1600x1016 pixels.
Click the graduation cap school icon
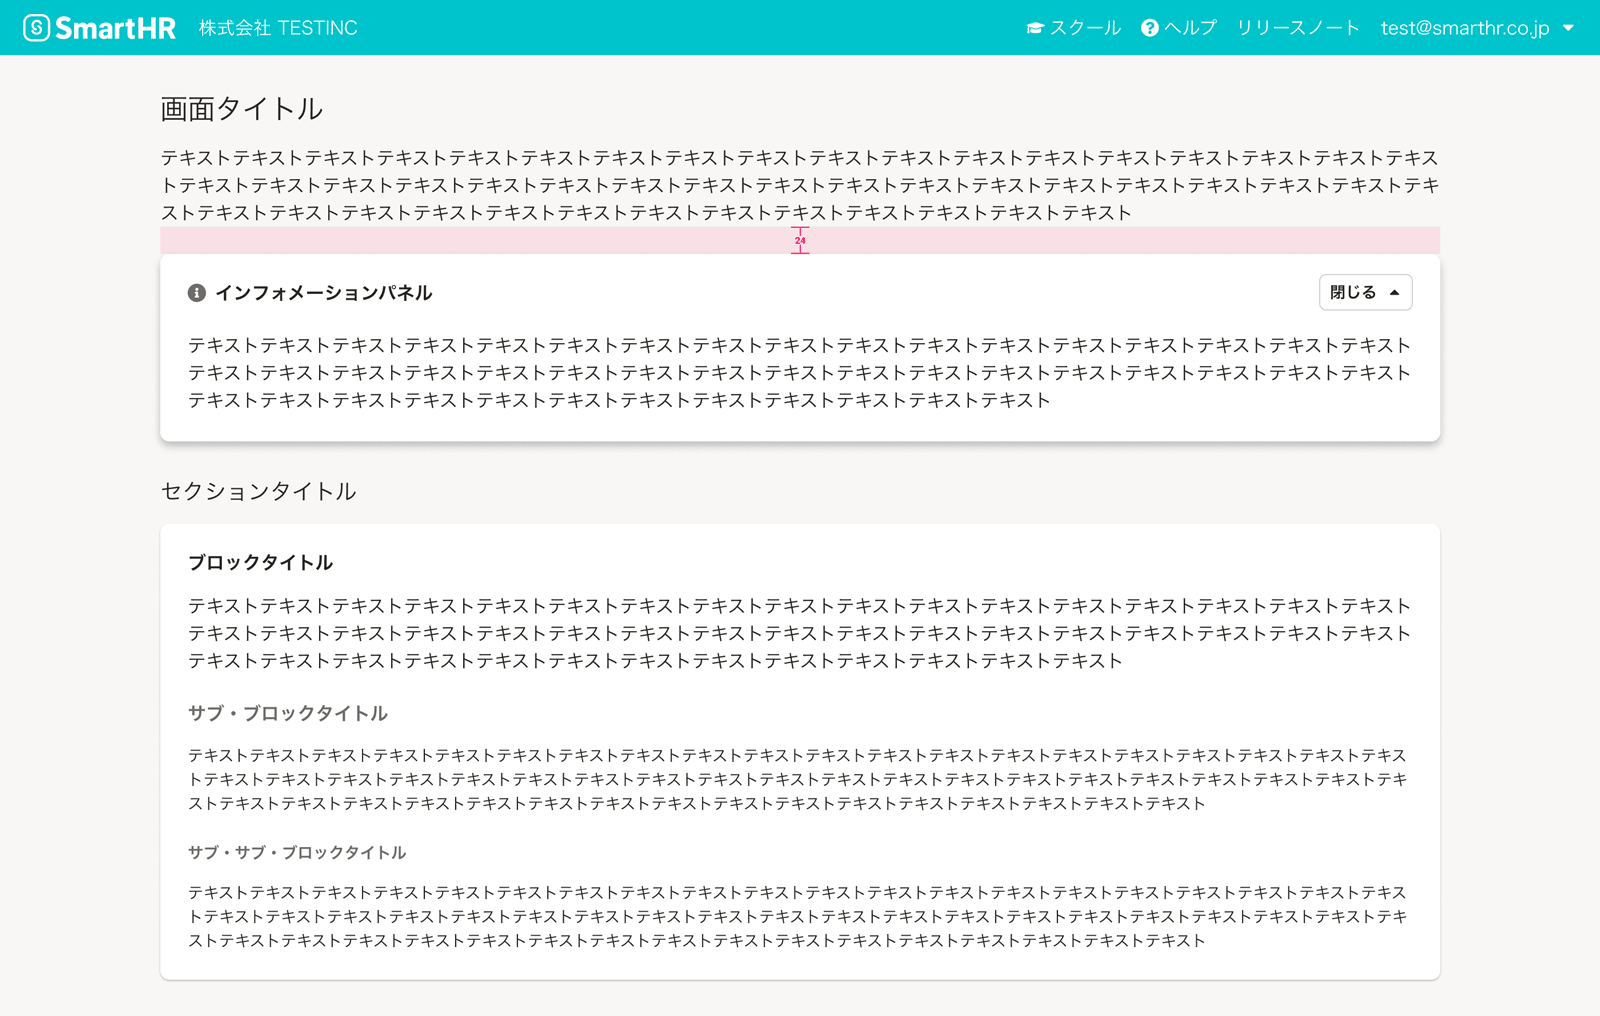pos(1035,28)
